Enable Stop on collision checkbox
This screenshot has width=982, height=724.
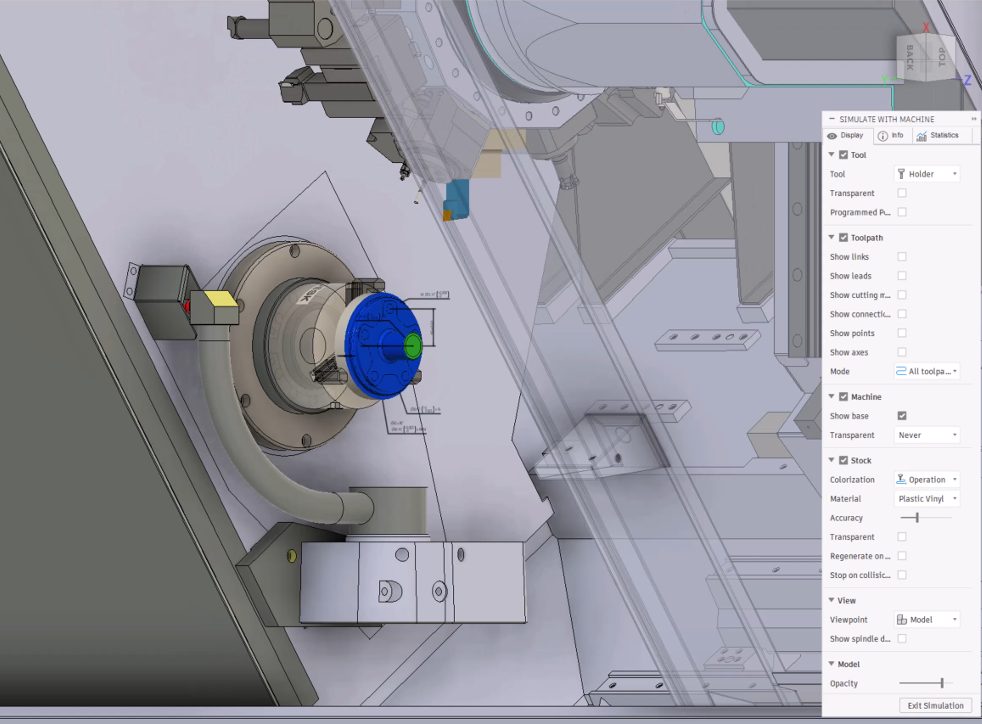coord(902,575)
